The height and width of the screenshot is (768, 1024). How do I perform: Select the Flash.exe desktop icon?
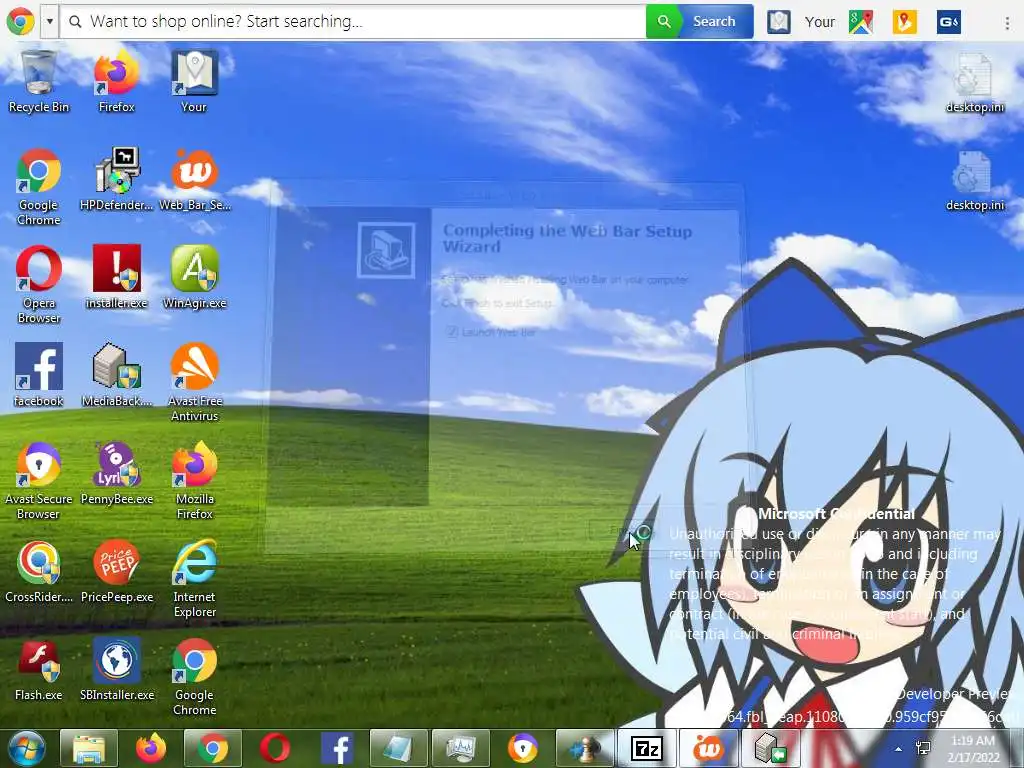[x=39, y=669]
